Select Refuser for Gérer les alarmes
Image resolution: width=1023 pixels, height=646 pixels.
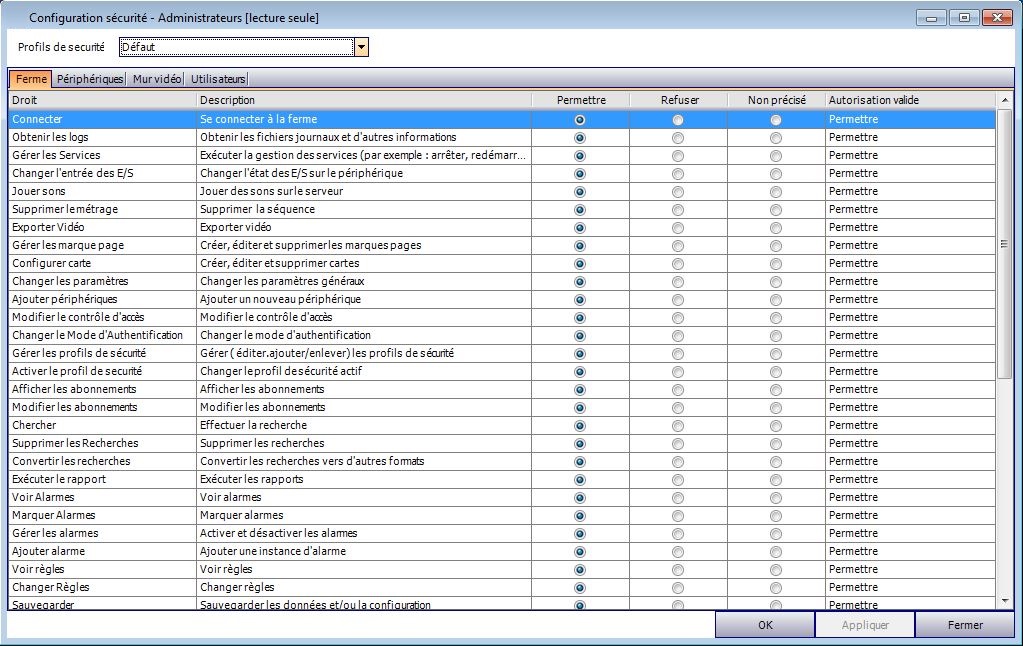tap(678, 534)
